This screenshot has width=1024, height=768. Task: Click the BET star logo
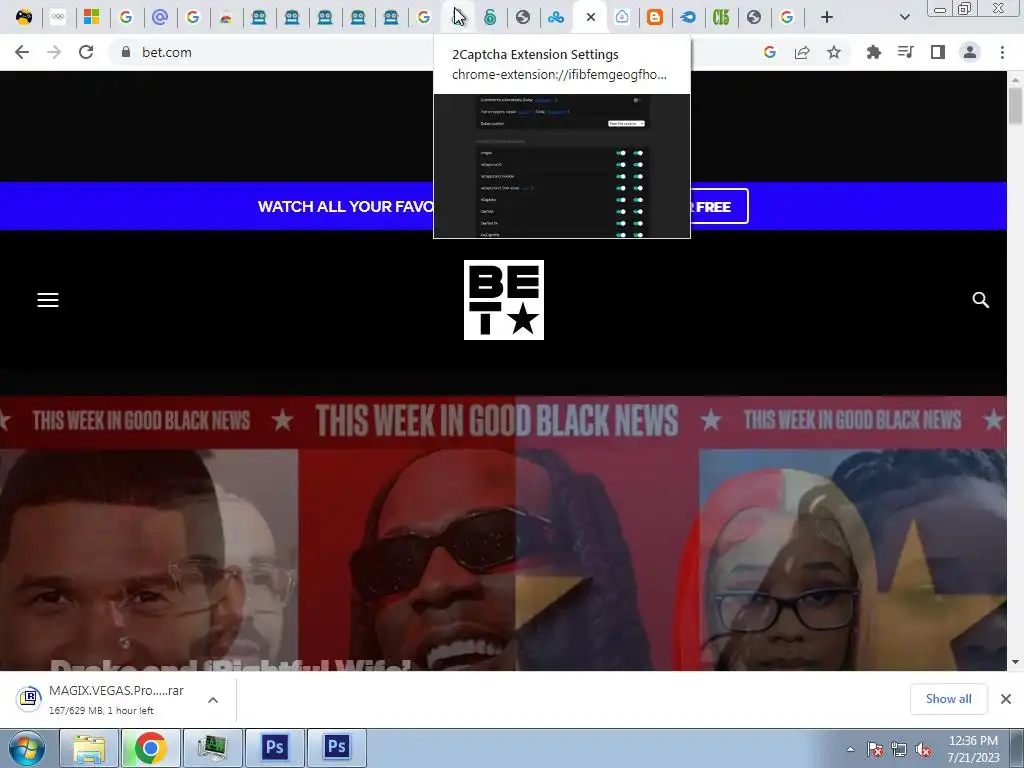504,300
